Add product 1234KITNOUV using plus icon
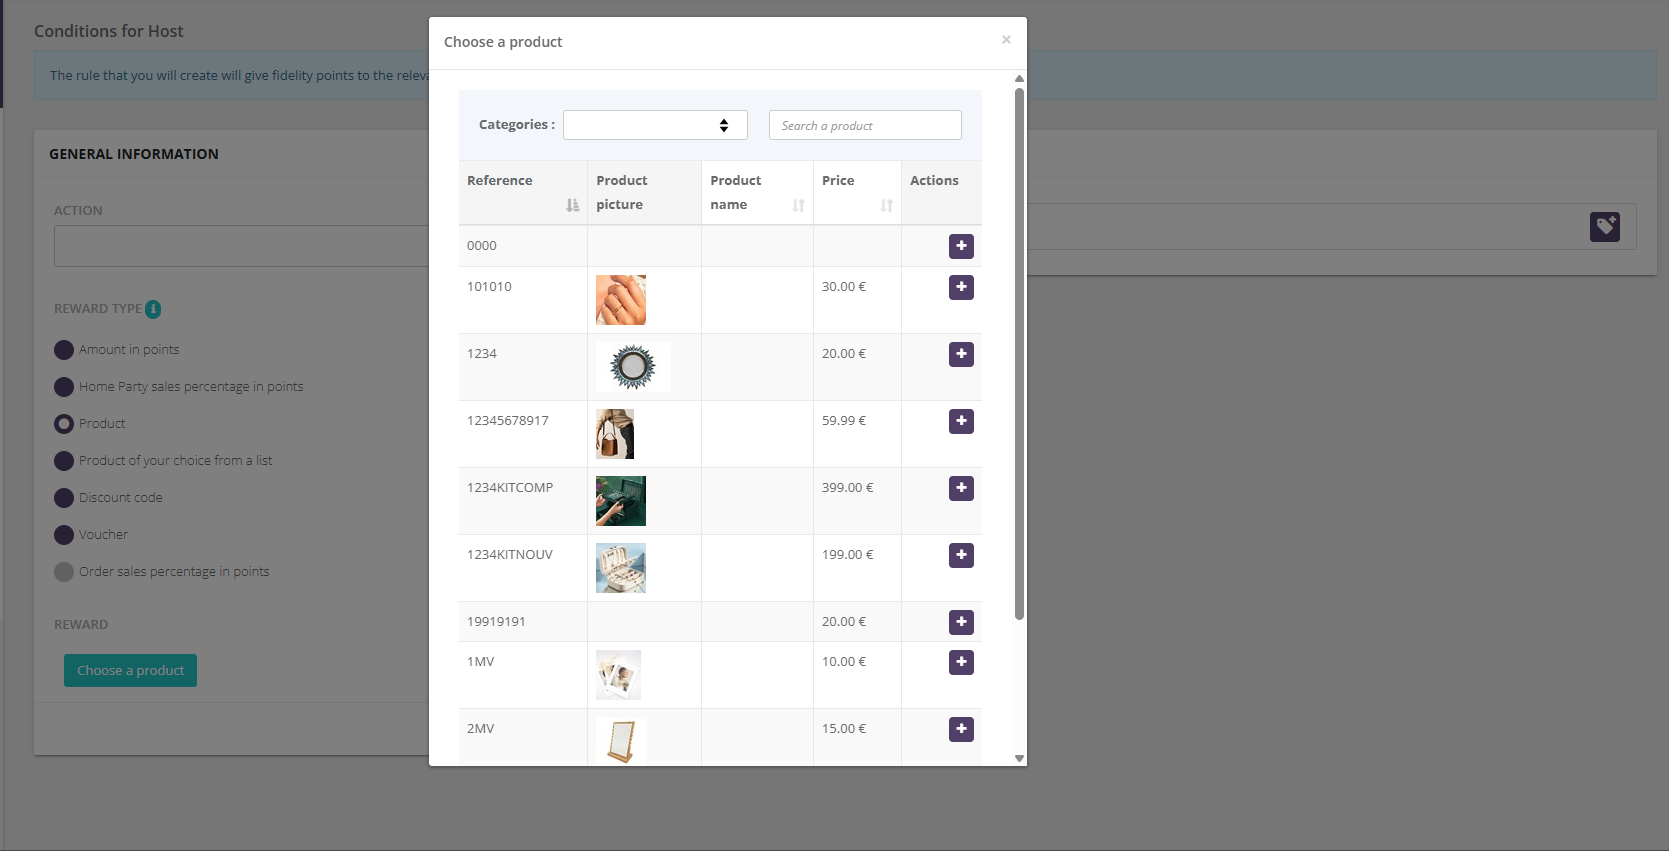 [961, 555]
